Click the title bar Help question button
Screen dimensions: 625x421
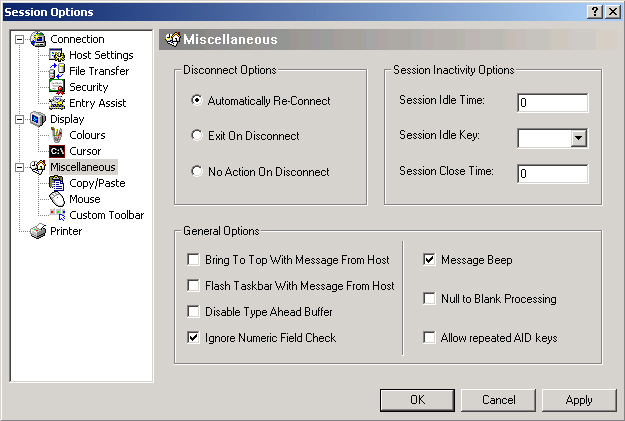coord(594,11)
